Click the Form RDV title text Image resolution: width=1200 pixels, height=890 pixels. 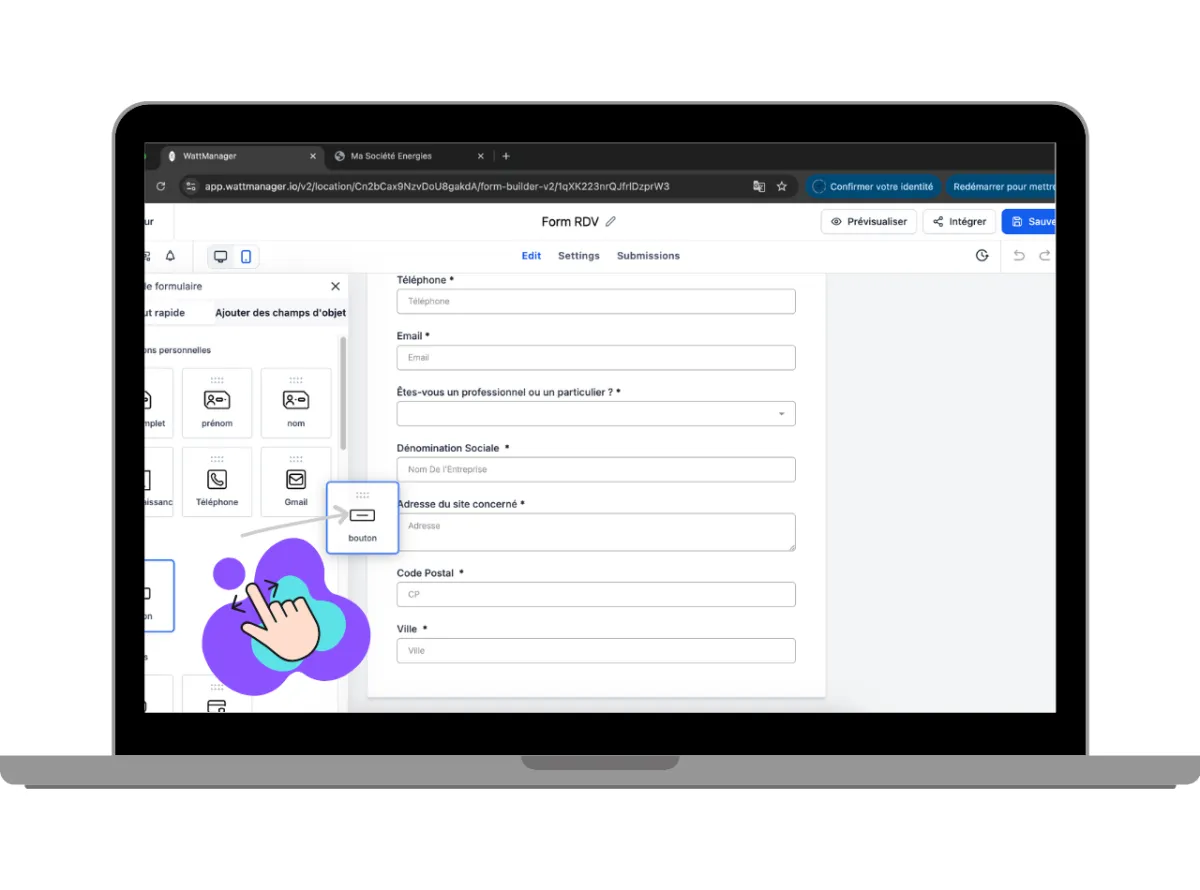coord(570,222)
